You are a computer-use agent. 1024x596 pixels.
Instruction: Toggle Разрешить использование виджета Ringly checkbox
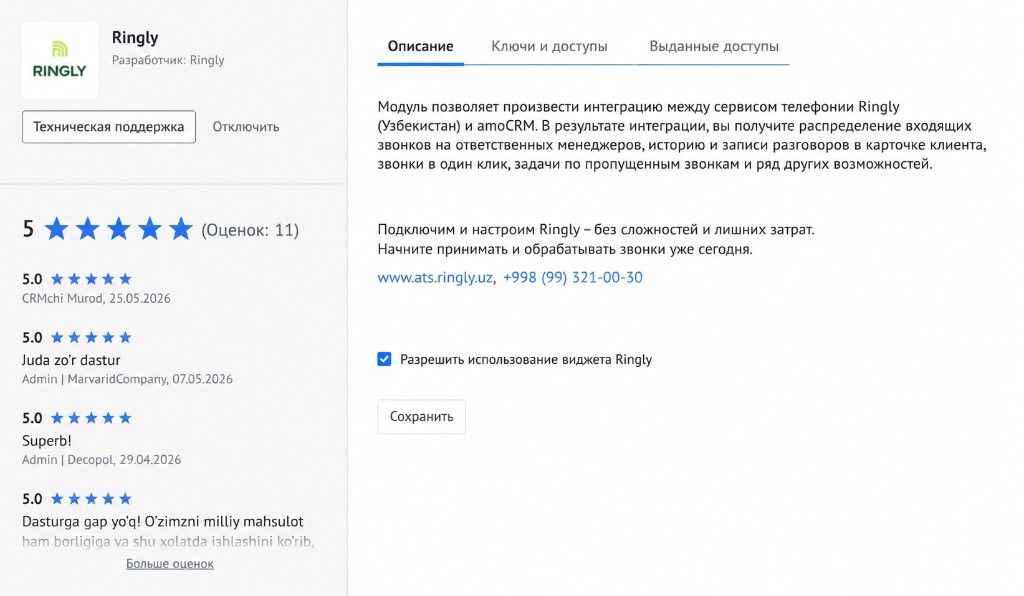384,359
